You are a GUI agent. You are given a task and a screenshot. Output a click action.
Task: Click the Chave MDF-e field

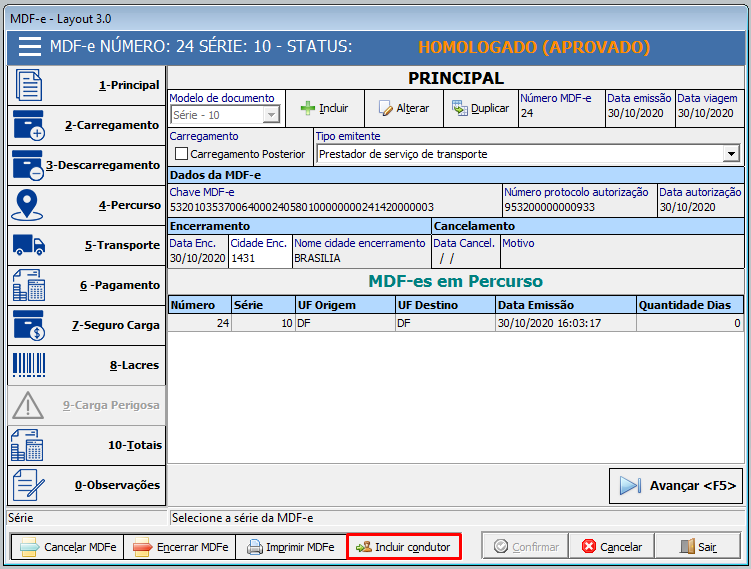[x=334, y=207]
